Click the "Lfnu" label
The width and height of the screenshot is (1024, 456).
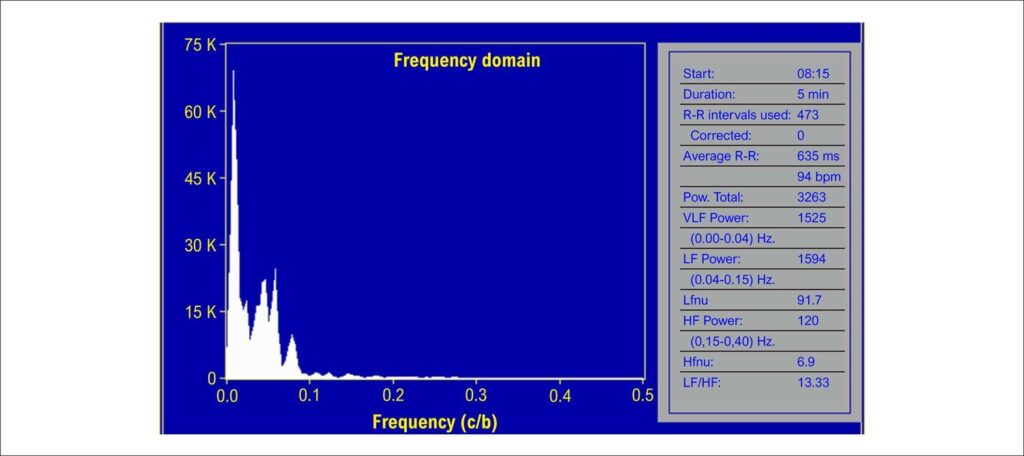tap(695, 301)
